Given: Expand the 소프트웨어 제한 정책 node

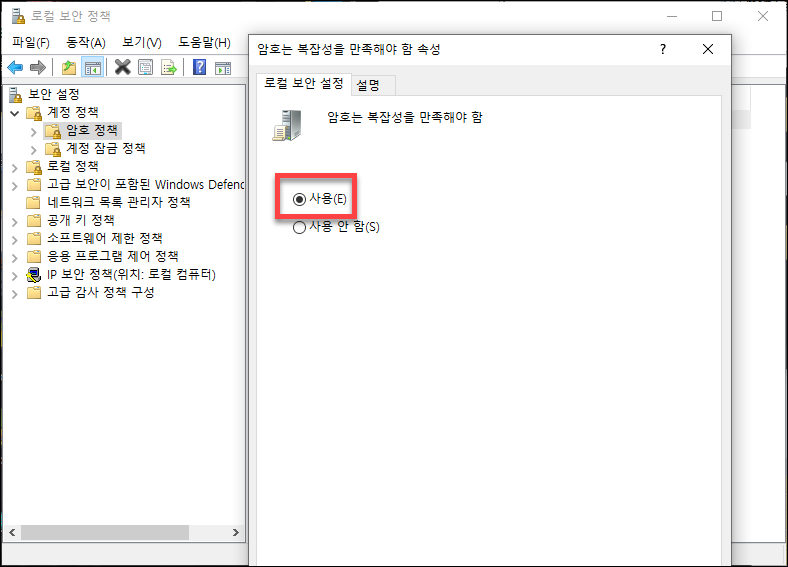Looking at the screenshot, I should (x=15, y=240).
